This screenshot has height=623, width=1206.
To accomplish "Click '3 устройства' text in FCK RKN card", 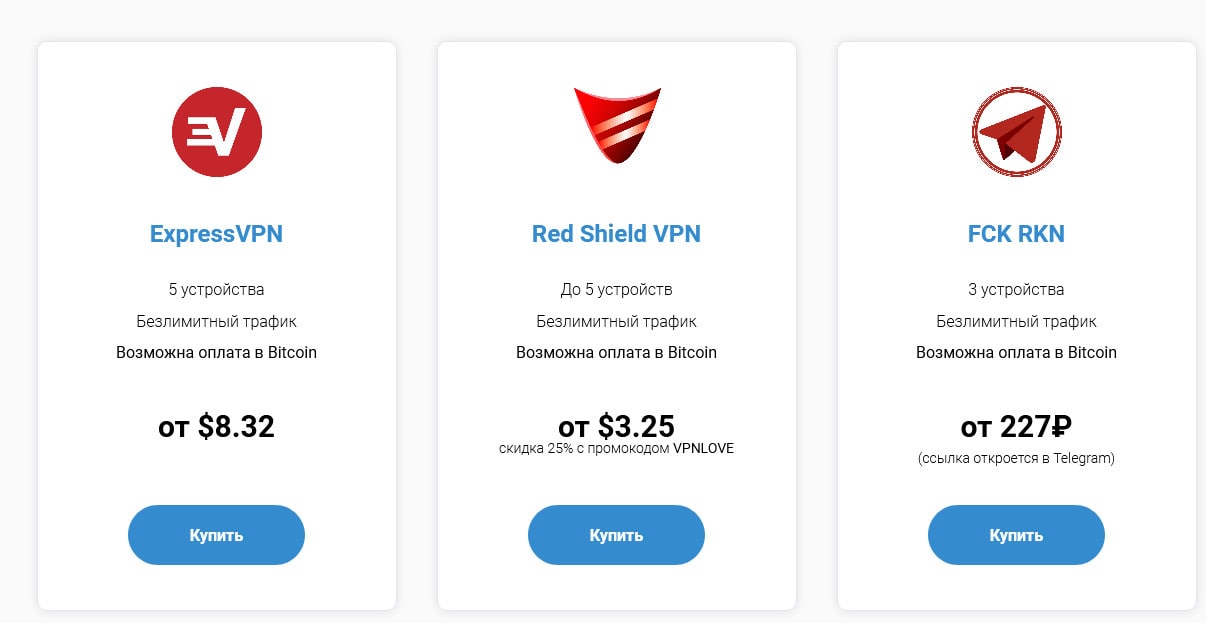I will (1016, 290).
